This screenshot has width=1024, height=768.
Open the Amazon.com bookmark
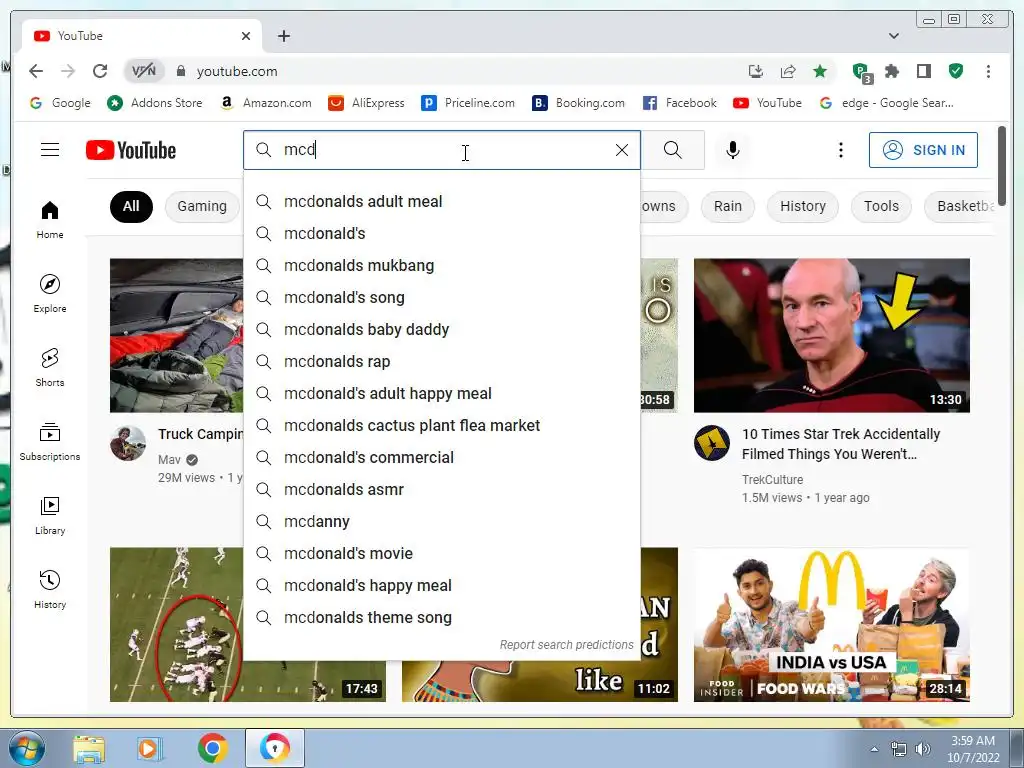pyautogui.click(x=265, y=103)
